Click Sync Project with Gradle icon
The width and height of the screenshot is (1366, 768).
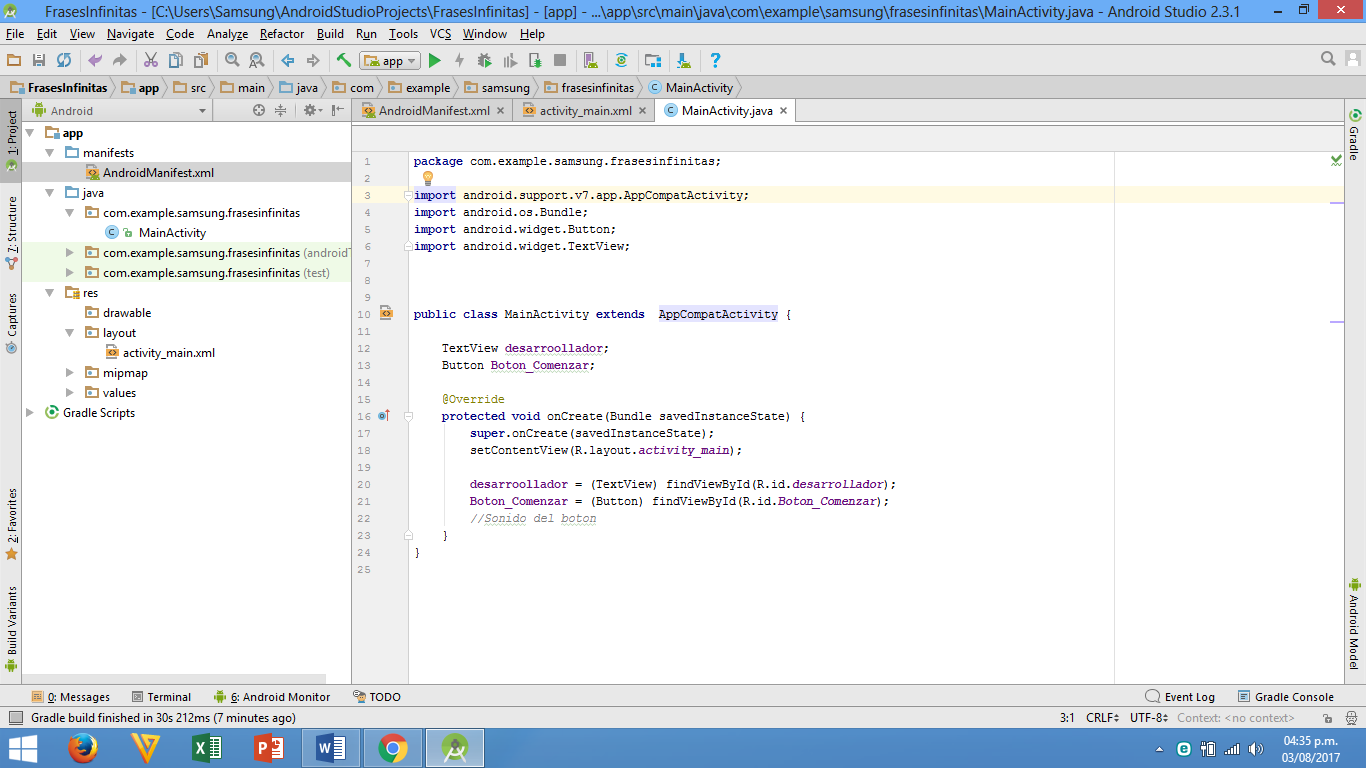(x=622, y=61)
